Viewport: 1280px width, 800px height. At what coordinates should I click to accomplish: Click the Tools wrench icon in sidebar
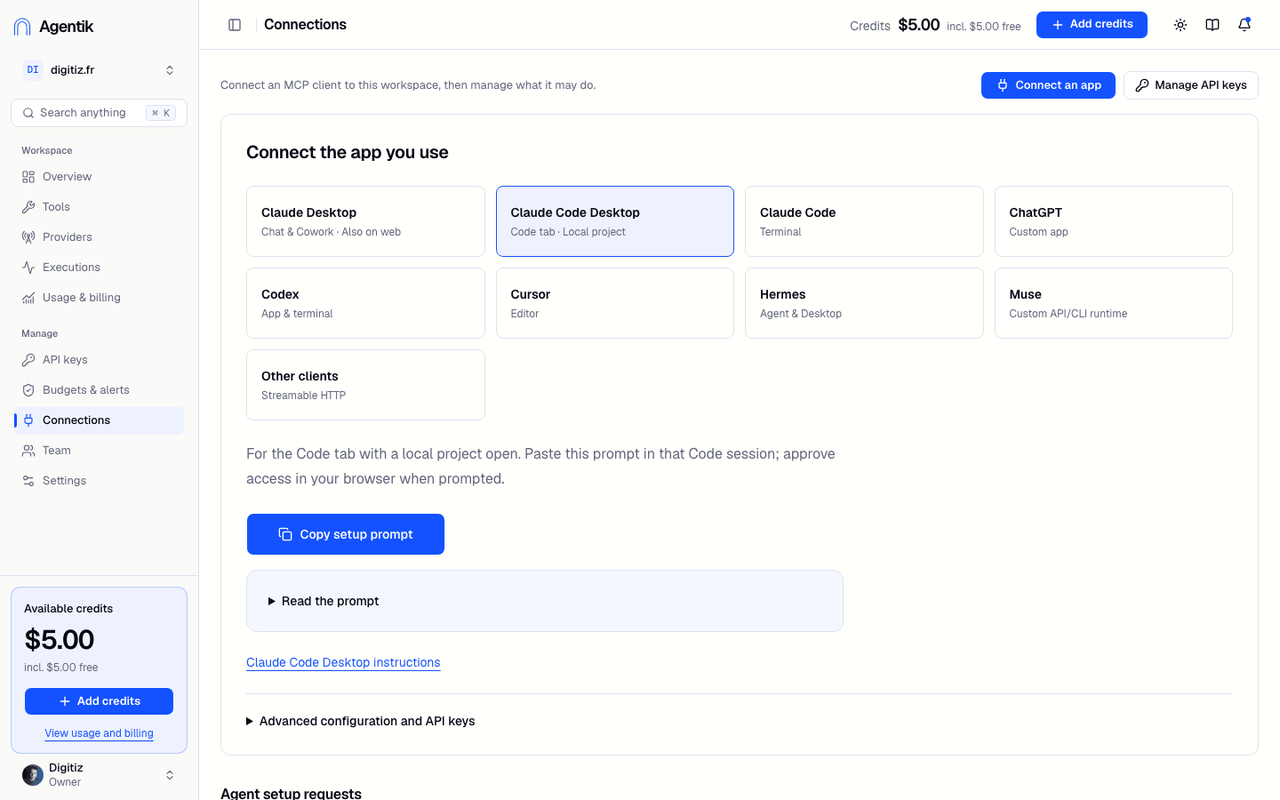[x=28, y=207]
